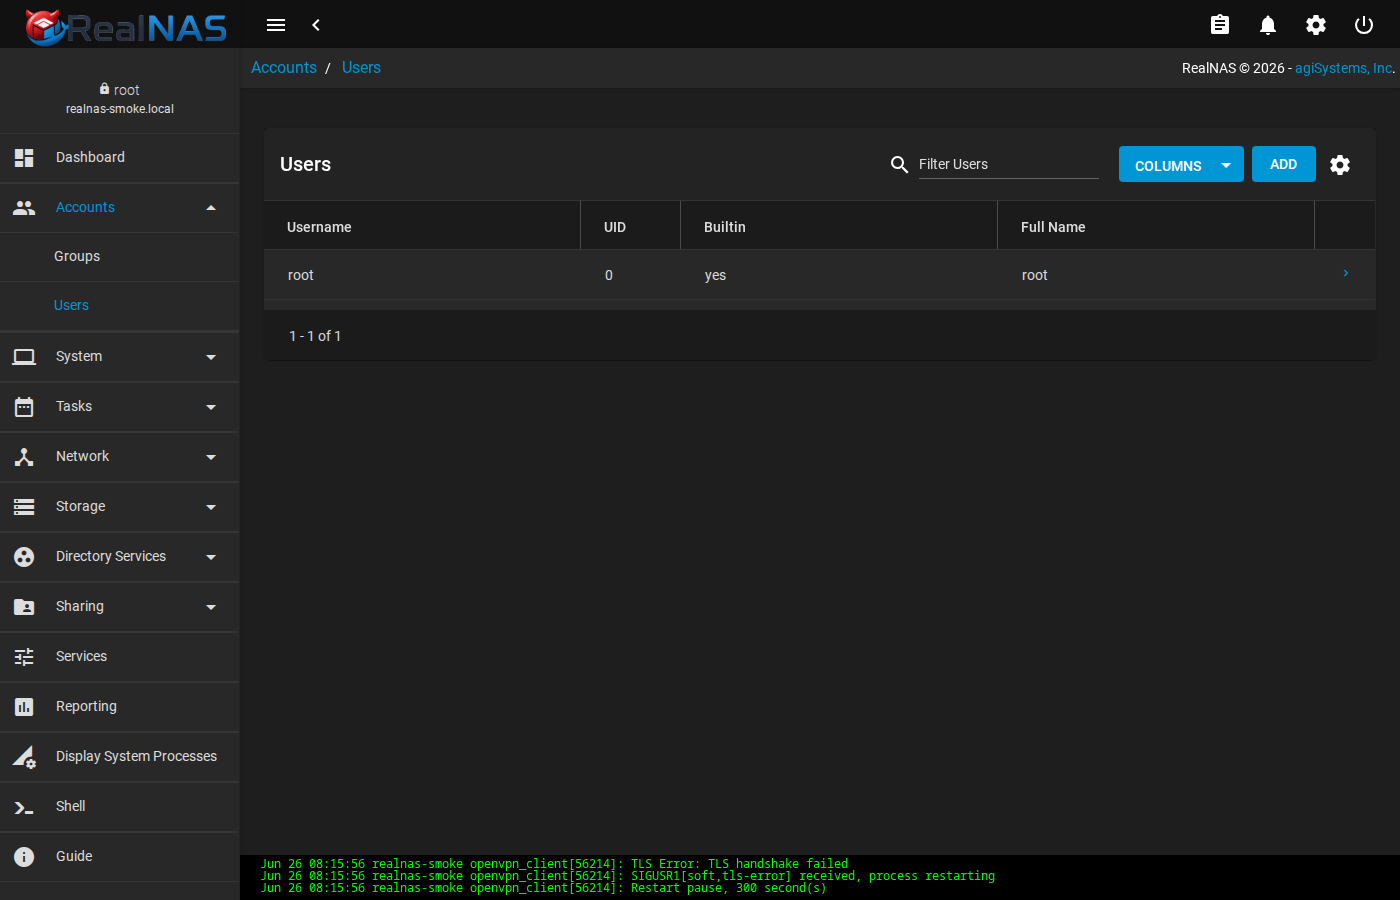The width and height of the screenshot is (1400, 900).
Task: Click the Accounts people icon
Action: point(24,207)
